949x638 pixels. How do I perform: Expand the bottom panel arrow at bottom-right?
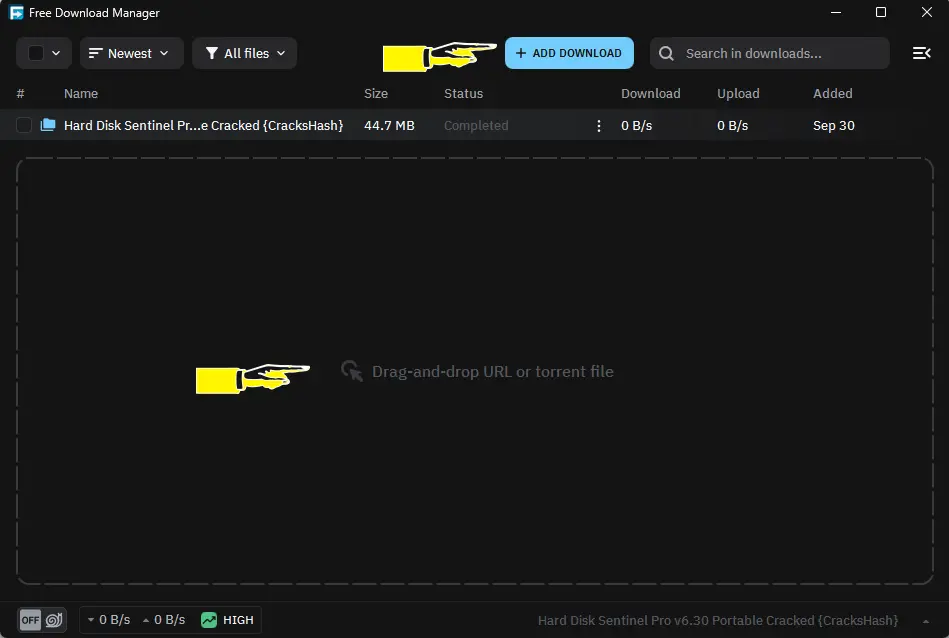[926, 621]
